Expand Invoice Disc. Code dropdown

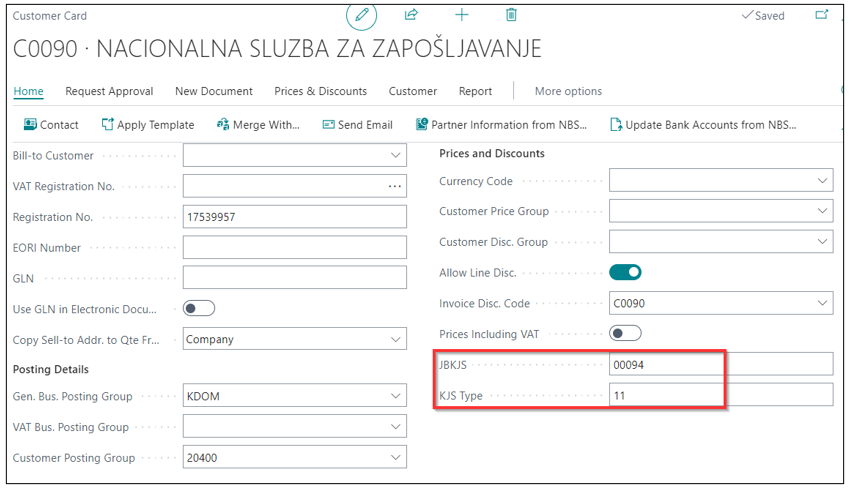[822, 303]
